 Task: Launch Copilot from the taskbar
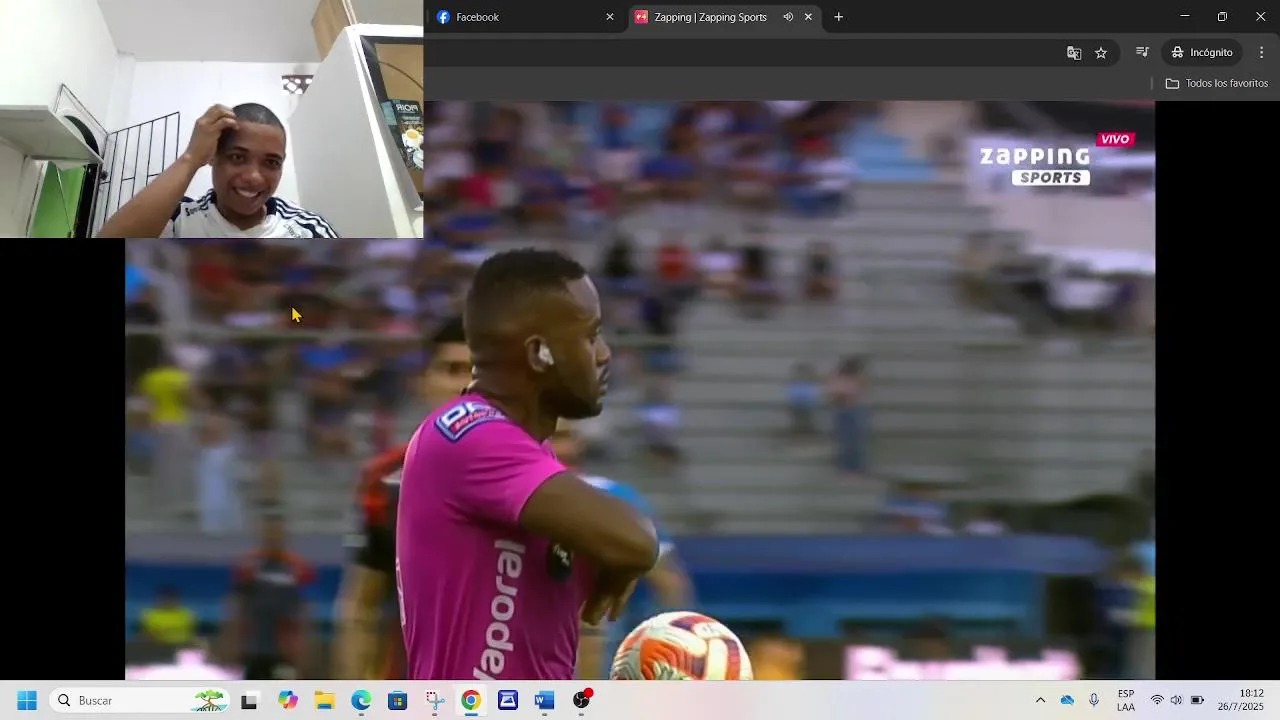(288, 701)
